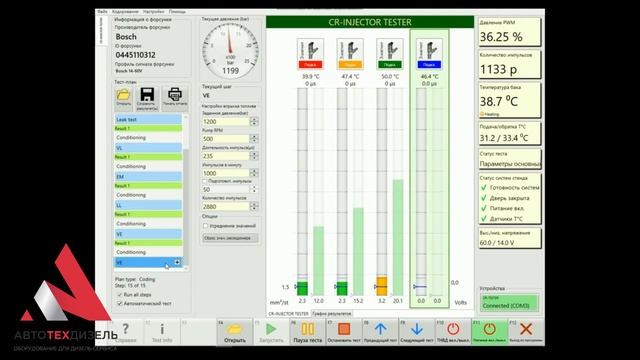The image size is (640, 360).
Task: Toggle ТНВД pump power button
Action: pos(453,332)
